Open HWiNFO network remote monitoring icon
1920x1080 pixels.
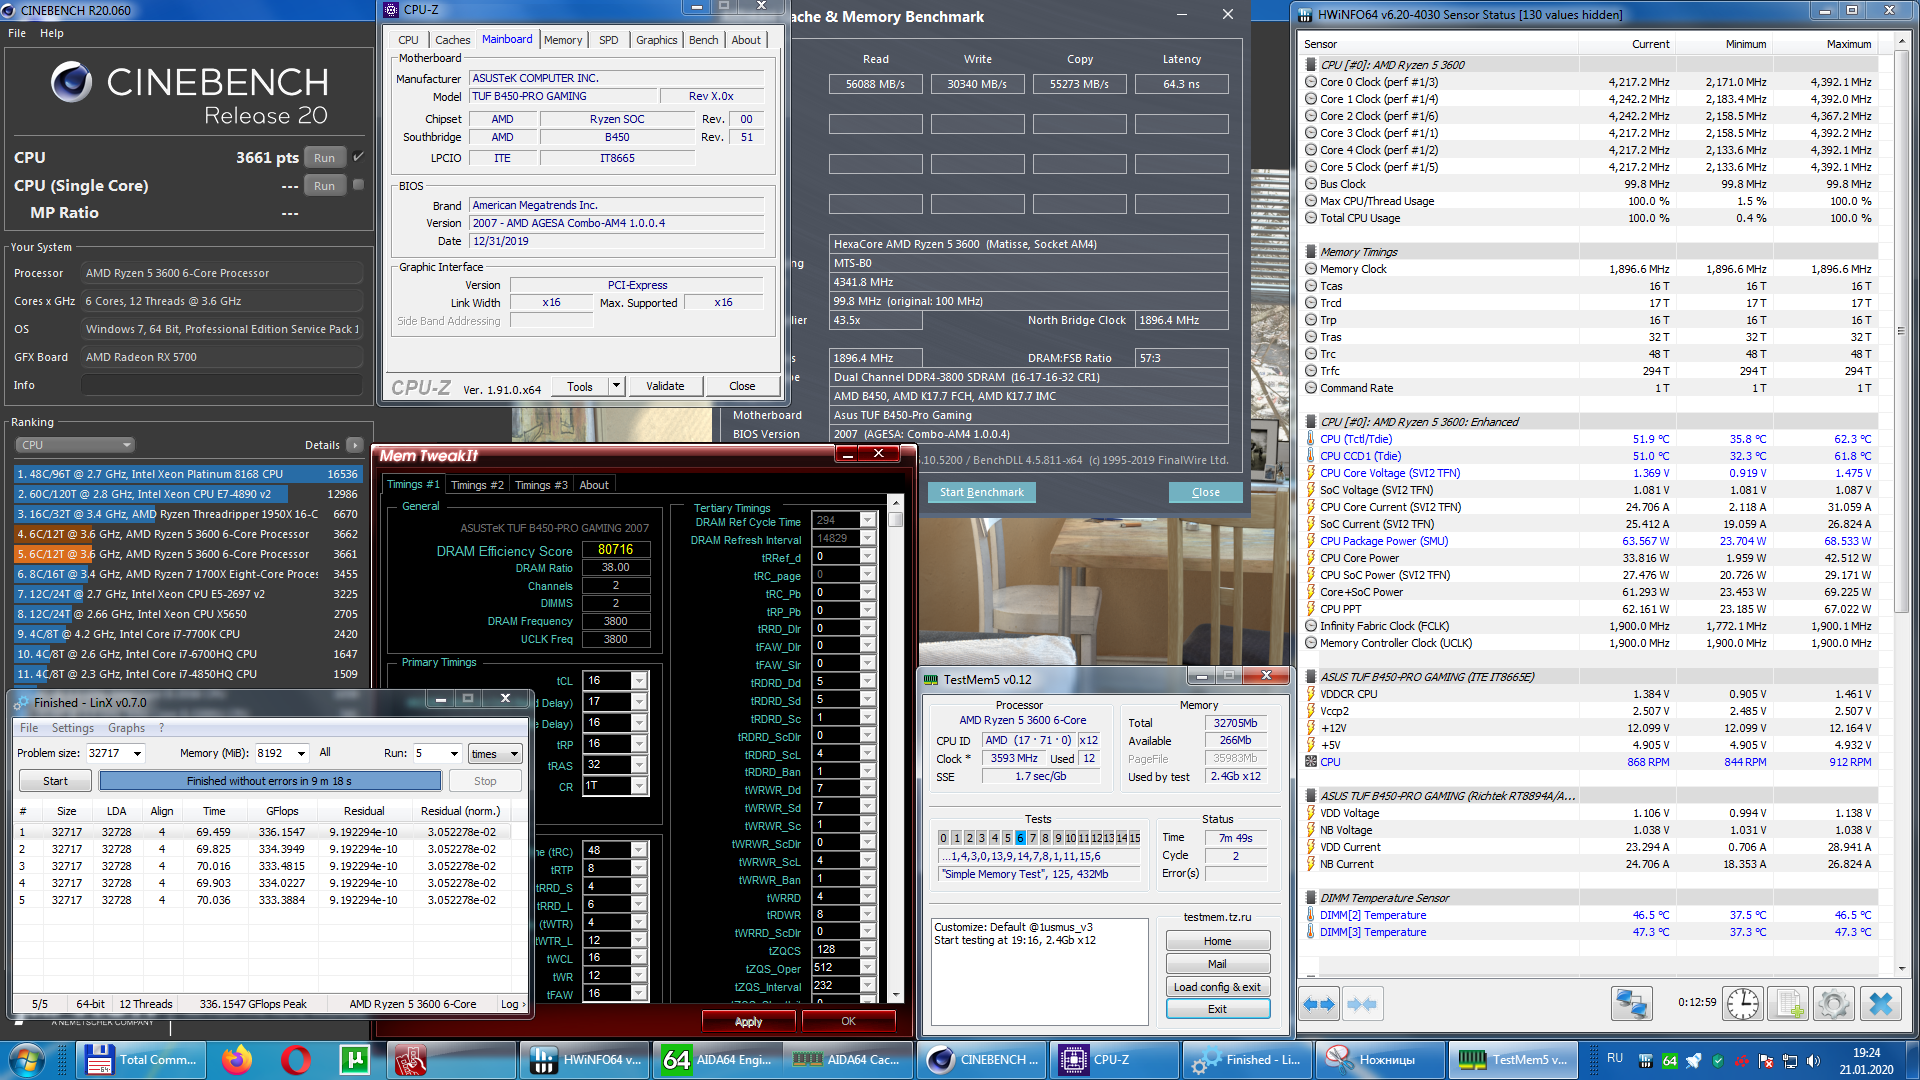pos(1631,1004)
